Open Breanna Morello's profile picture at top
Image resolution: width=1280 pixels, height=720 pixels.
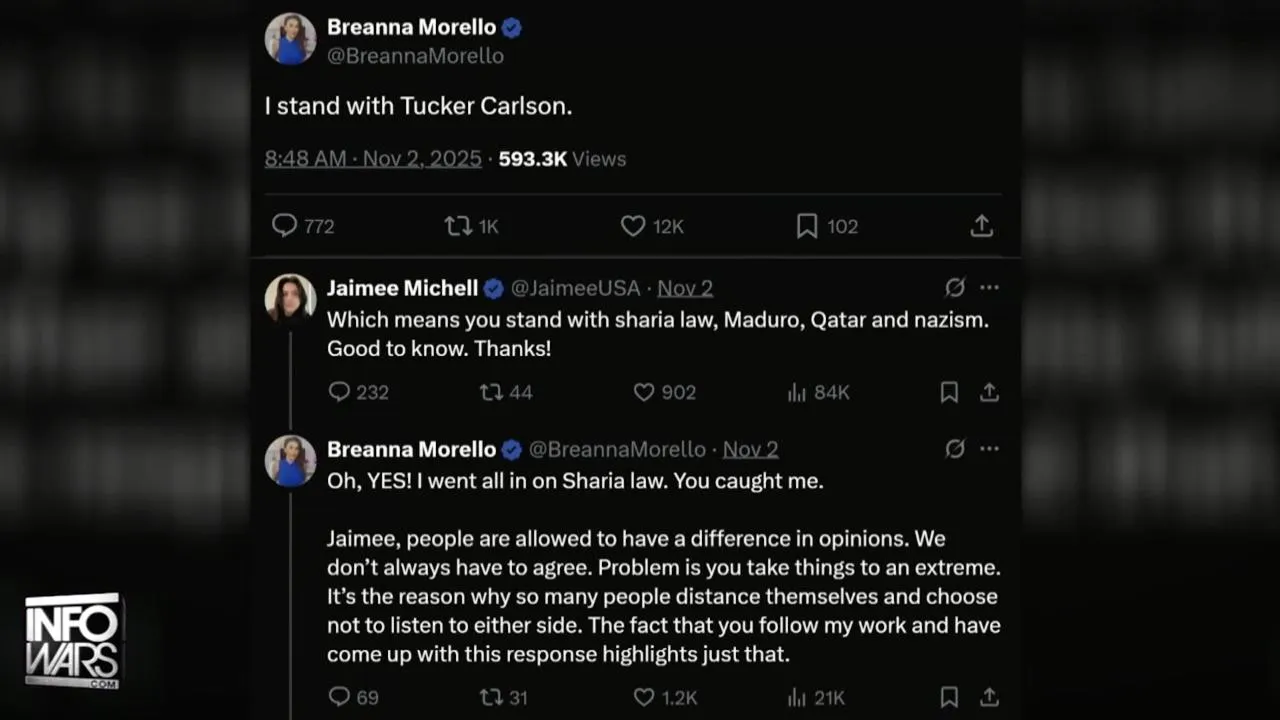point(291,39)
